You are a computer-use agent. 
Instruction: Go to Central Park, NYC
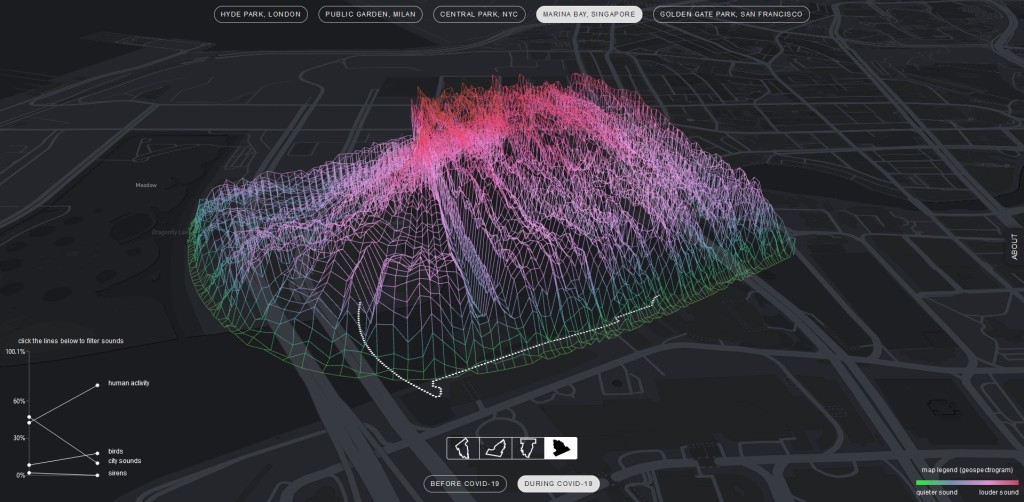(483, 15)
